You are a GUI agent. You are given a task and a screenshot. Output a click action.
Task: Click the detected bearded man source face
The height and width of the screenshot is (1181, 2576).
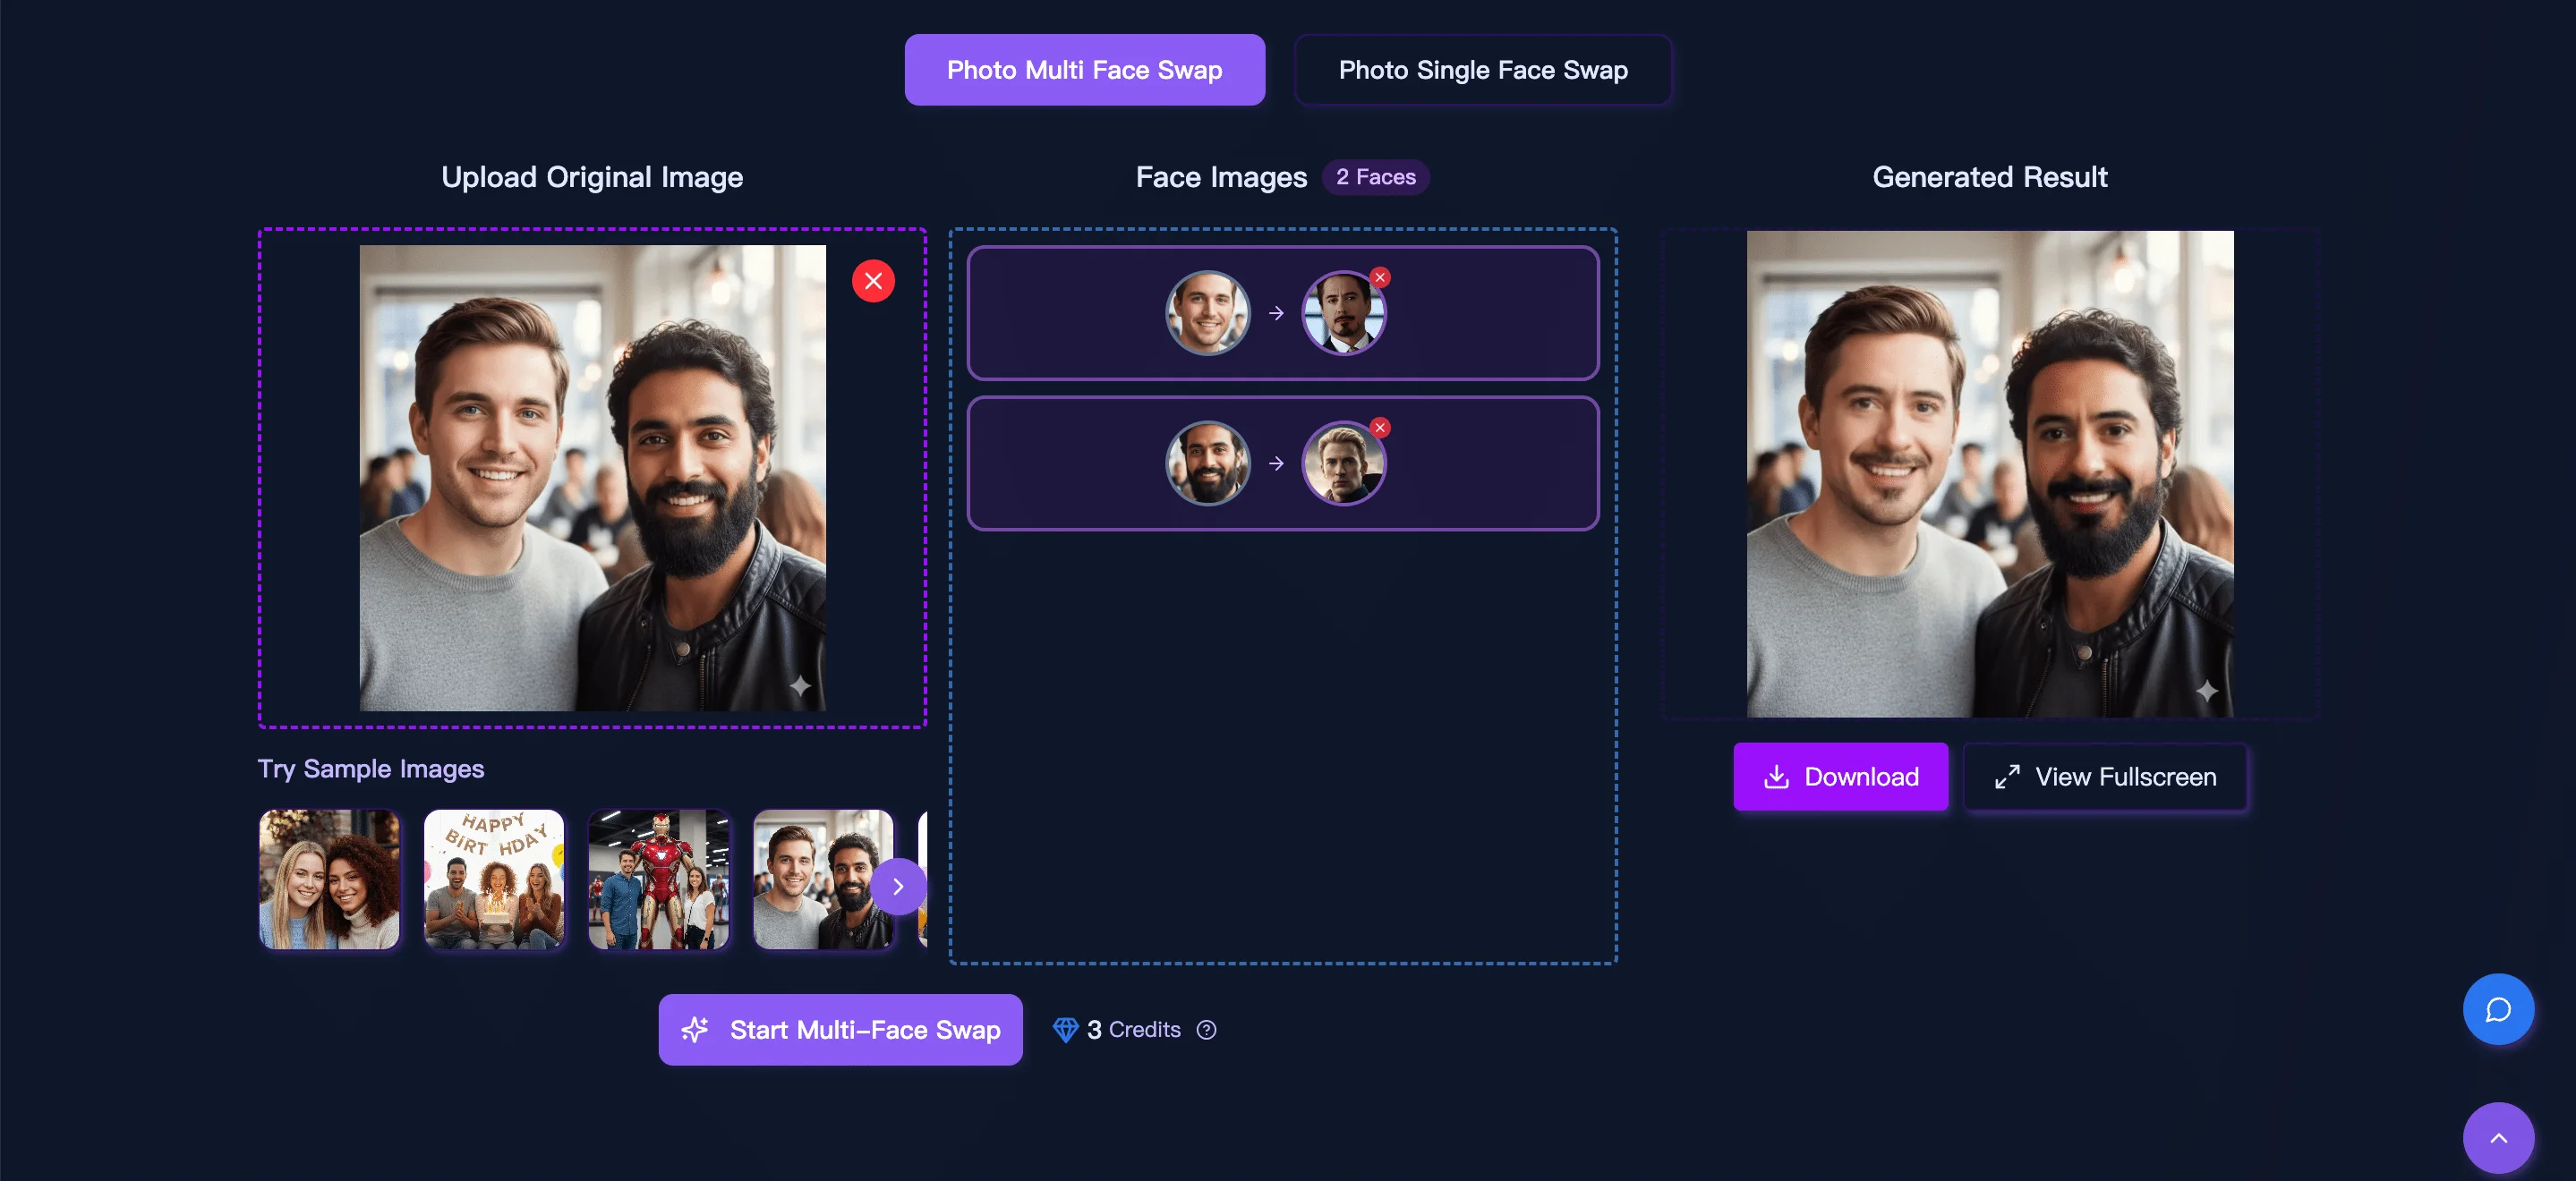pos(1208,463)
